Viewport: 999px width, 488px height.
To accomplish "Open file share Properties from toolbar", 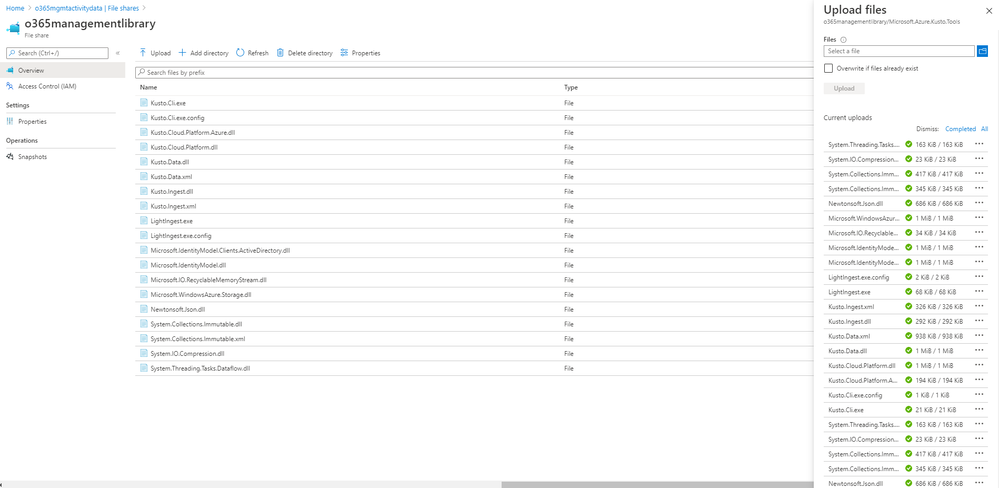I will tap(360, 53).
